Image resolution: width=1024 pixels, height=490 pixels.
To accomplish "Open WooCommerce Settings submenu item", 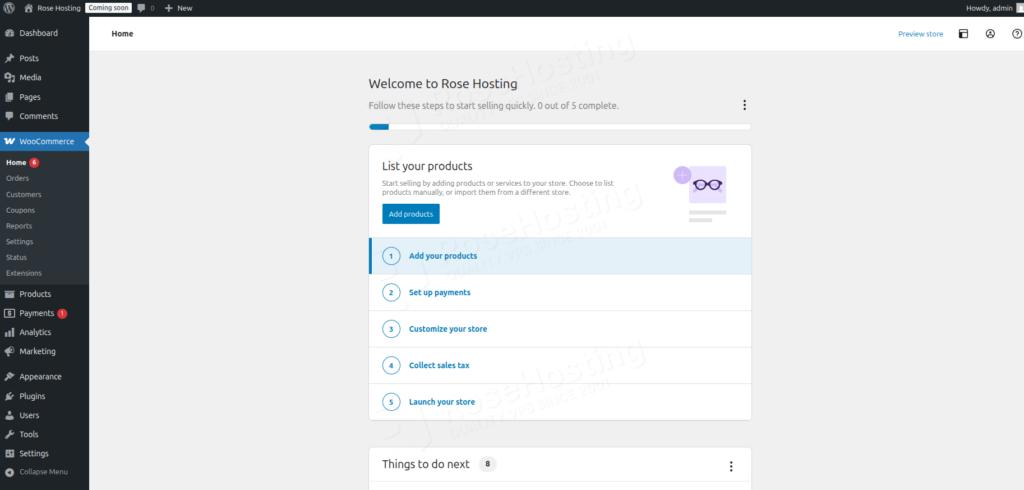I will coord(20,242).
